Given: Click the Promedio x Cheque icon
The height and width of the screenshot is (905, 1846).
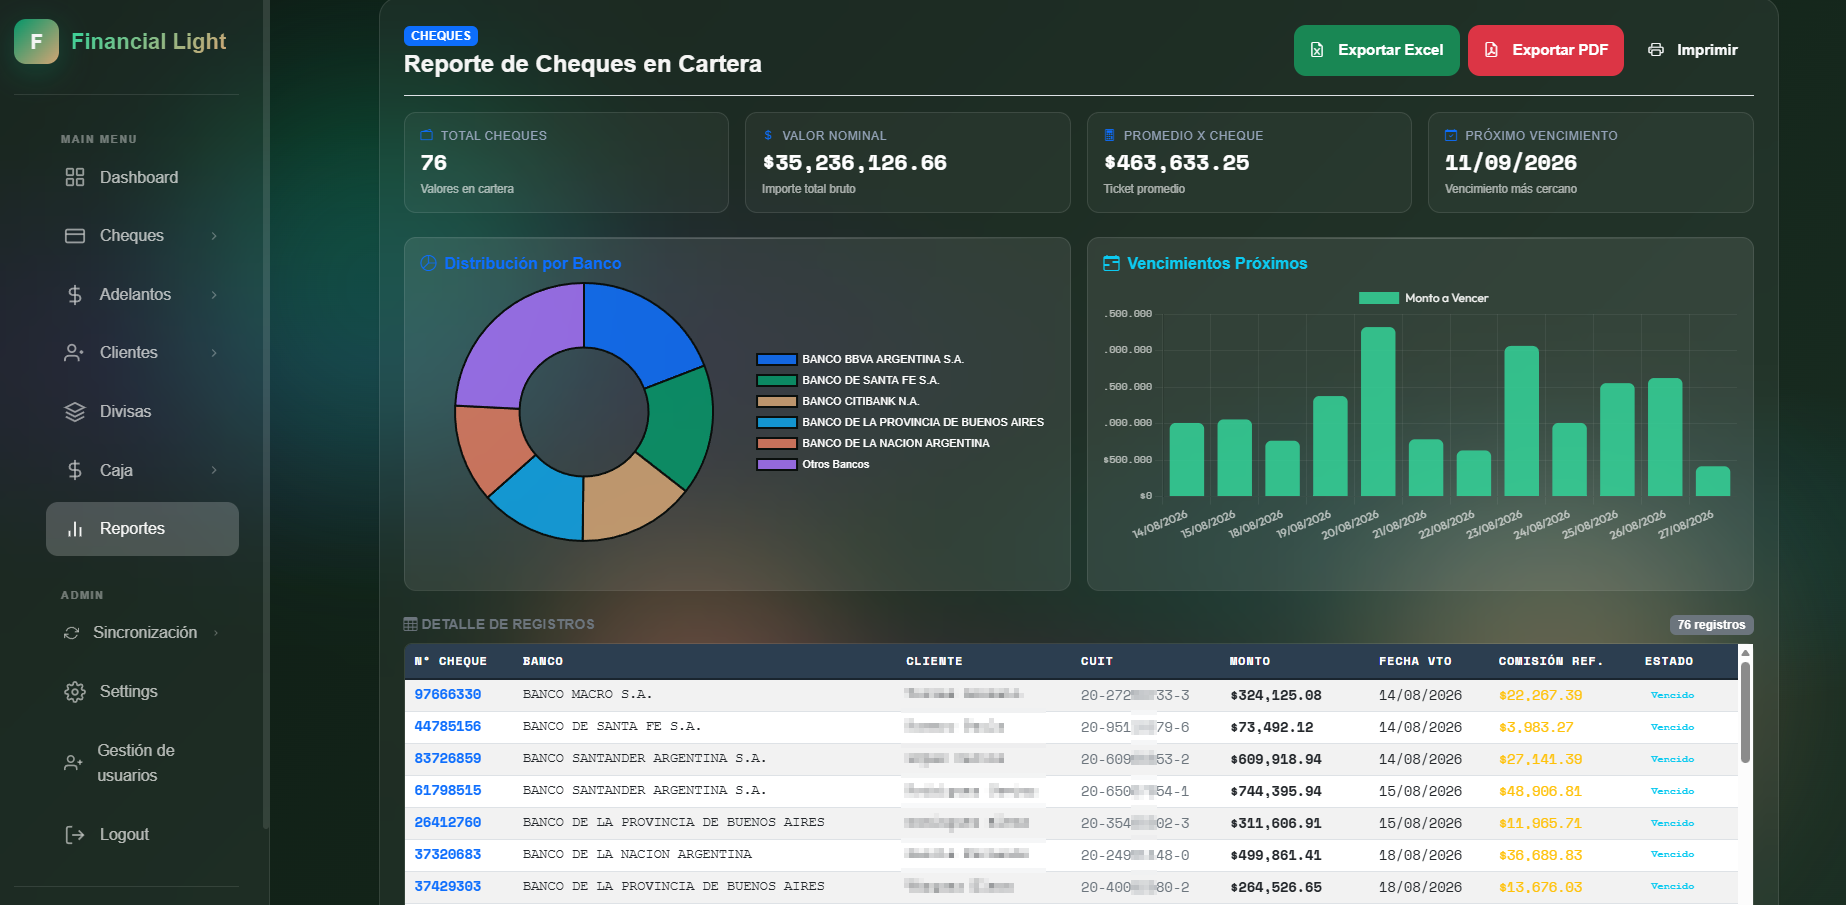Looking at the screenshot, I should point(1109,135).
